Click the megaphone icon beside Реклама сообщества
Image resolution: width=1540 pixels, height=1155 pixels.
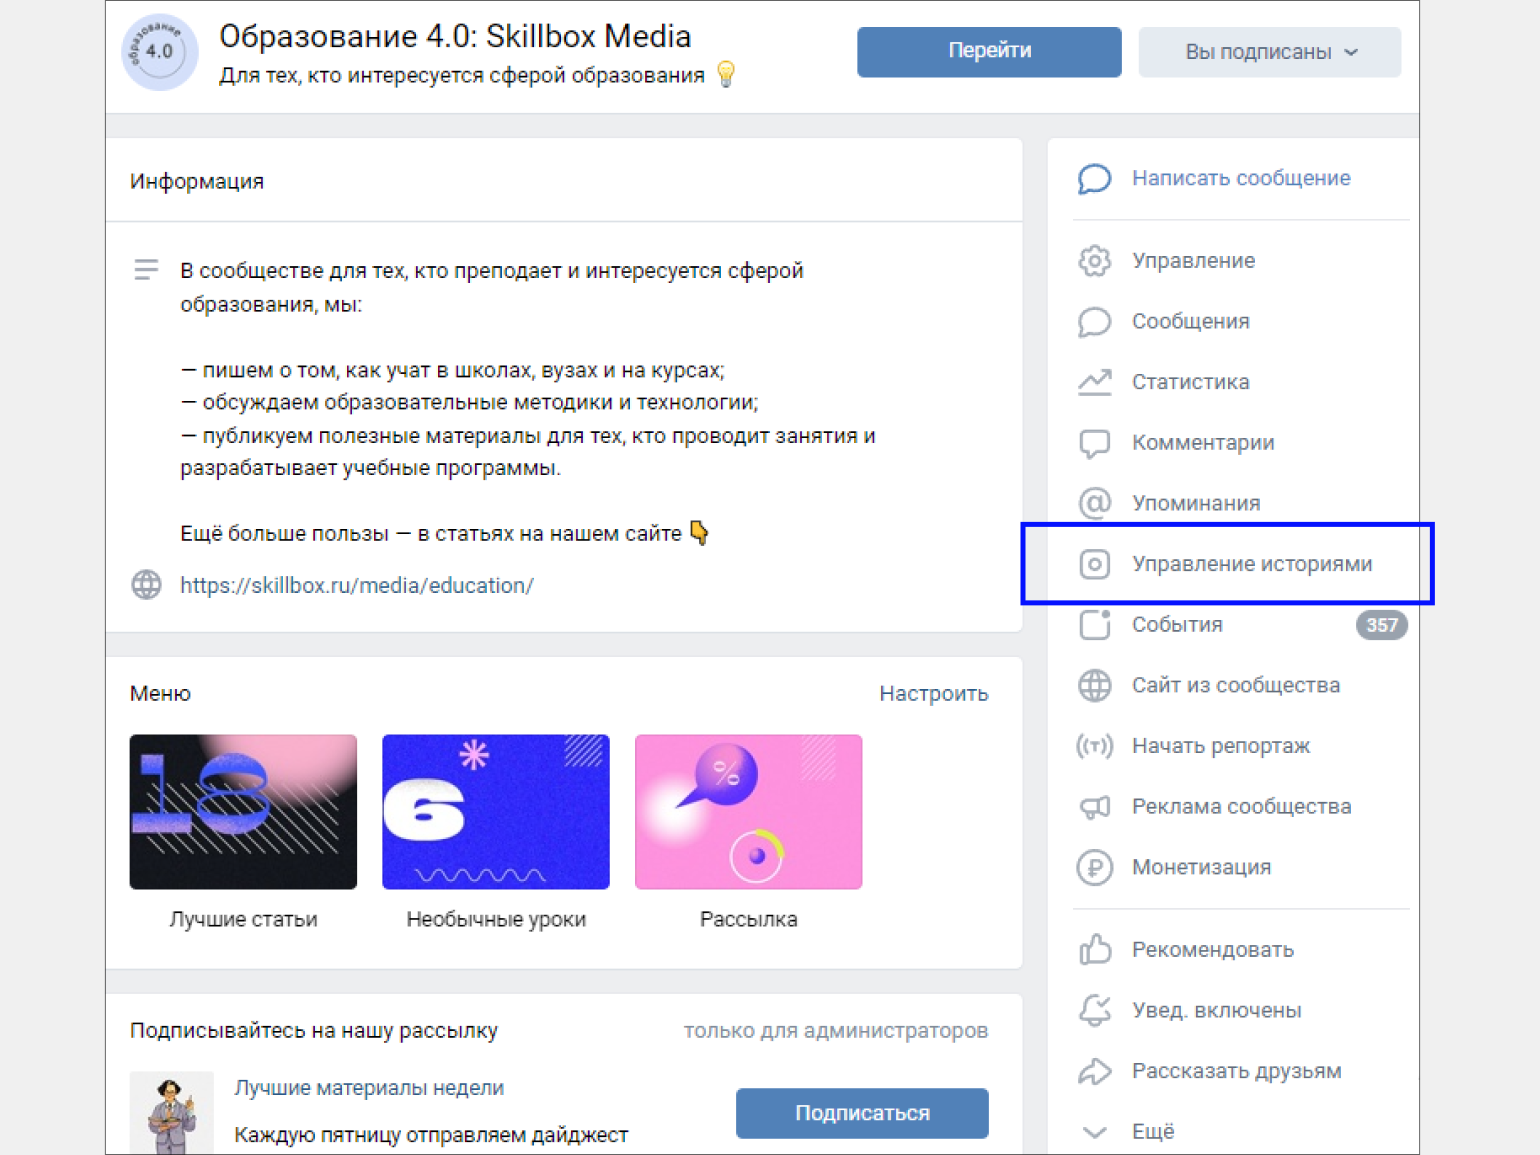point(1094,807)
